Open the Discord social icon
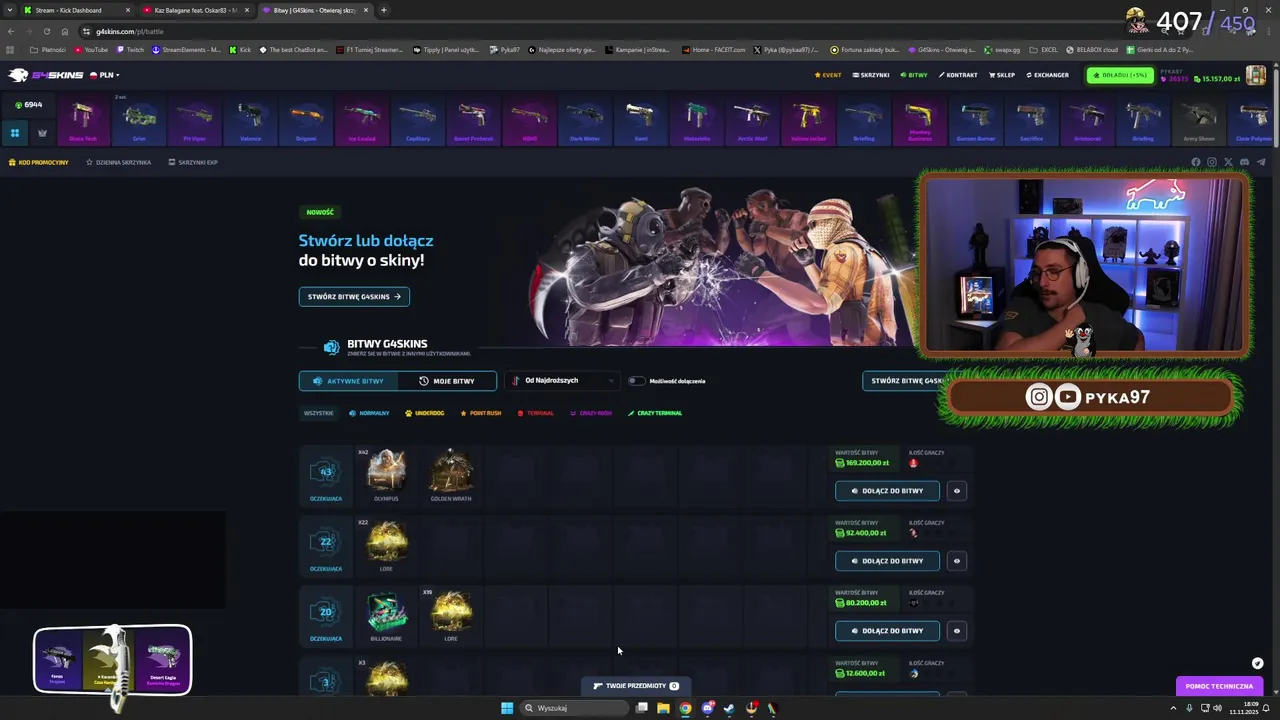This screenshot has height=720, width=1280. tap(1244, 162)
